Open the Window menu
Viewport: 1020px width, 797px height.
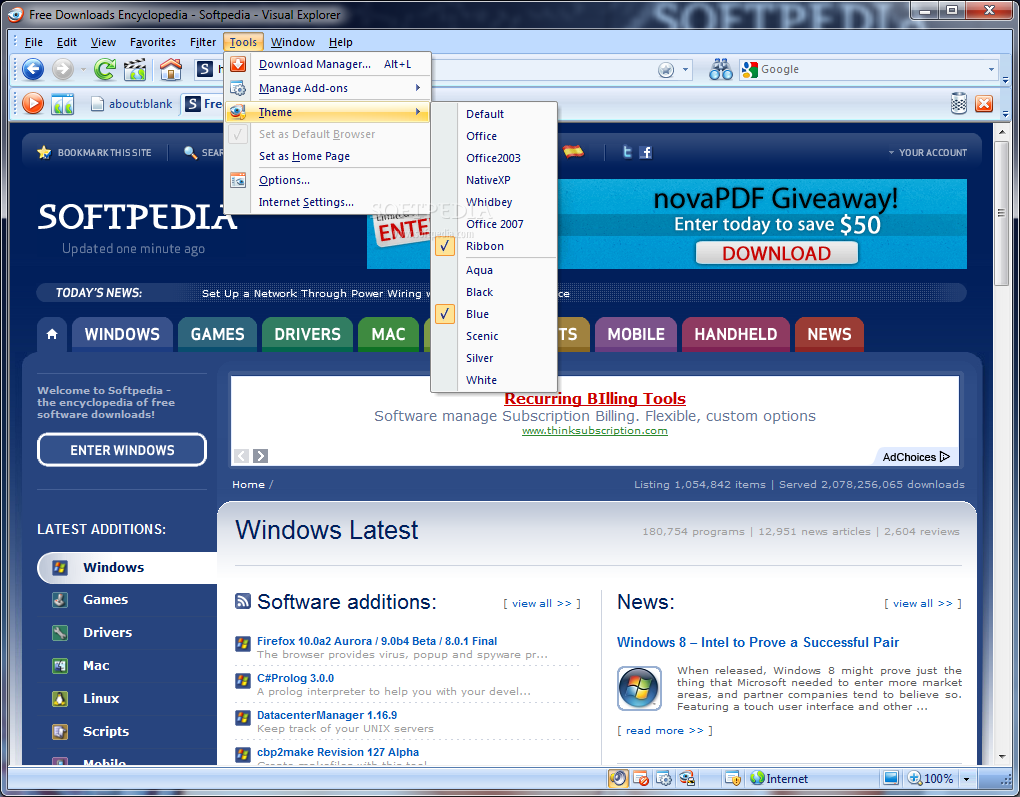[x=293, y=42]
